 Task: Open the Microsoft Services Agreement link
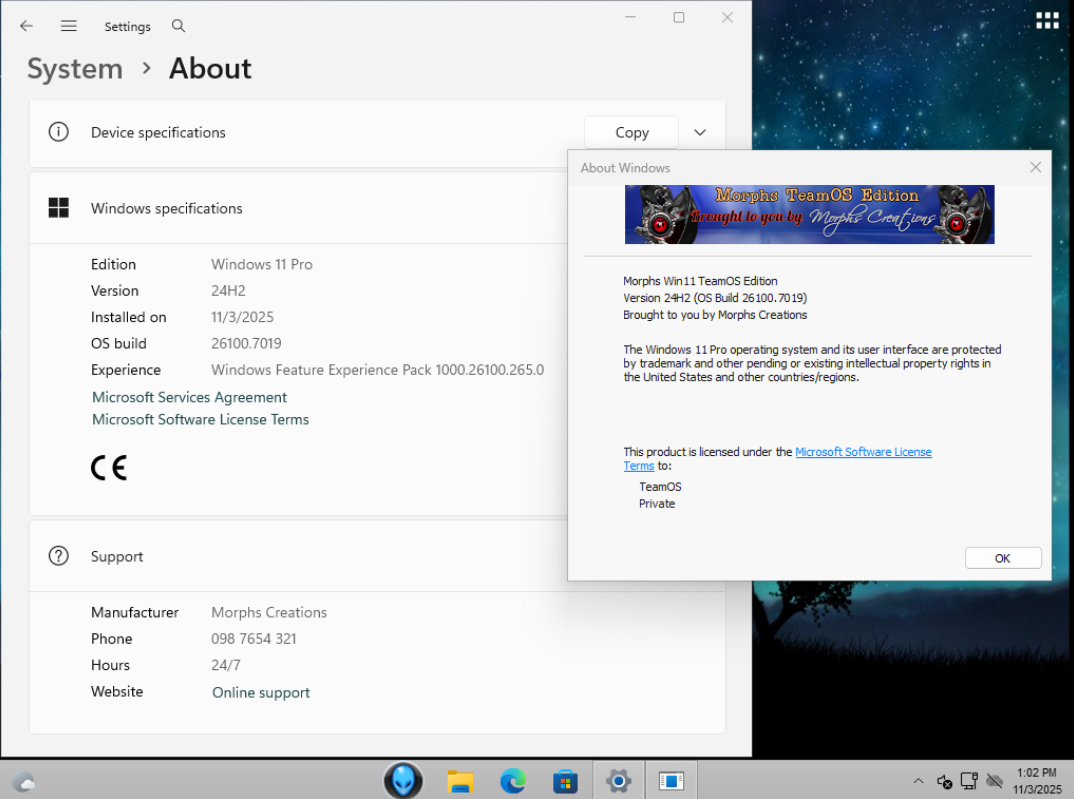coord(190,397)
